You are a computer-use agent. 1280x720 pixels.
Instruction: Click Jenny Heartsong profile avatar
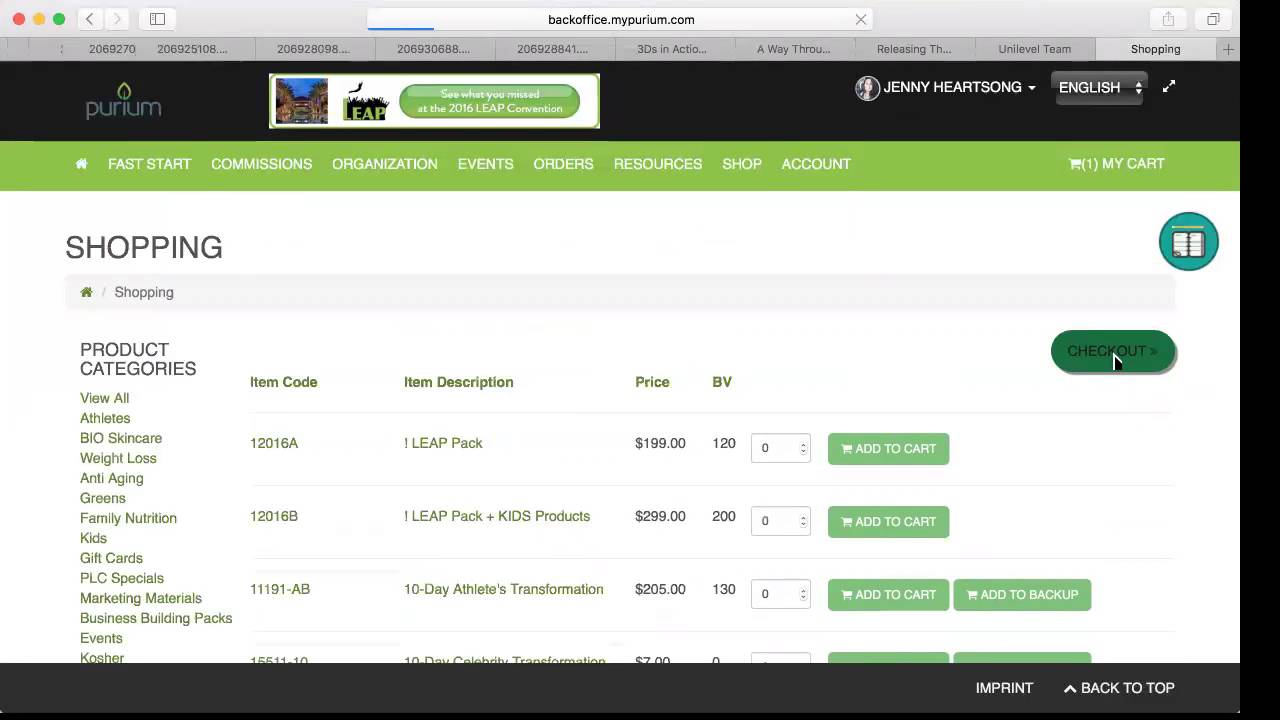pos(867,88)
